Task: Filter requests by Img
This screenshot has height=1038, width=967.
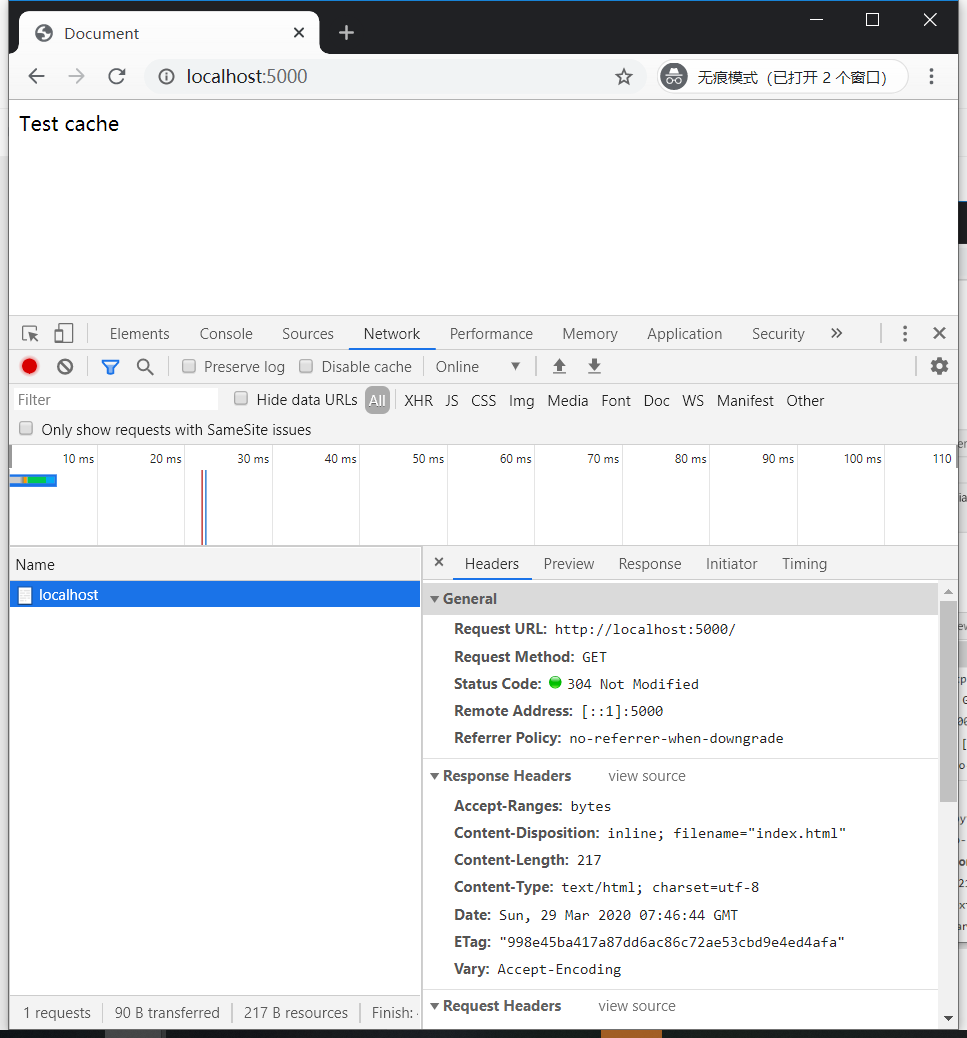Action: (x=522, y=401)
